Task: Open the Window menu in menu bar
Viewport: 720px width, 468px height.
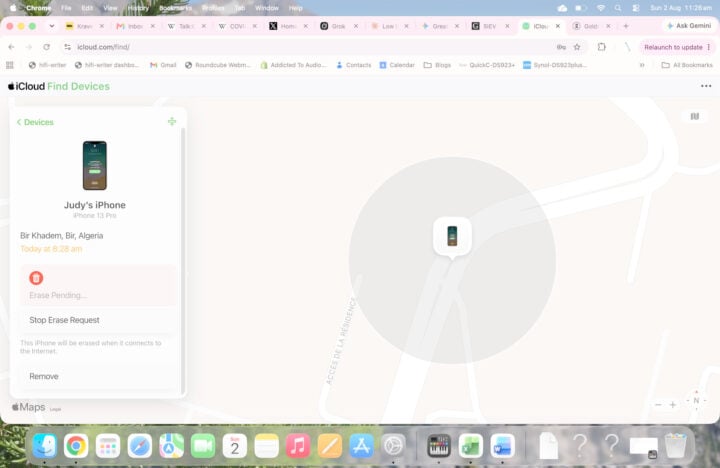Action: (267, 8)
